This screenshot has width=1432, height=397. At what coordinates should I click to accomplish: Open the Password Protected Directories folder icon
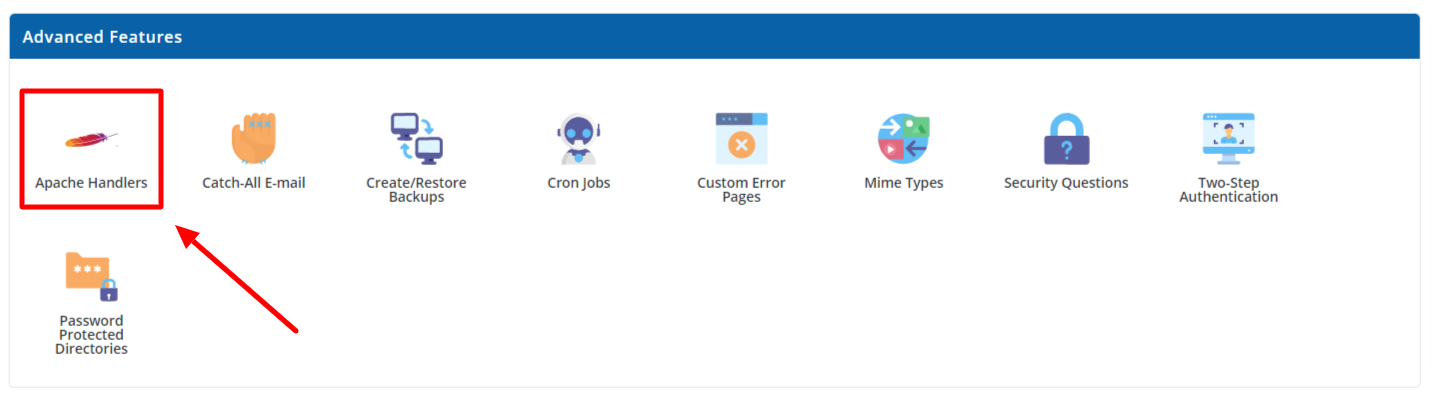[x=91, y=277]
